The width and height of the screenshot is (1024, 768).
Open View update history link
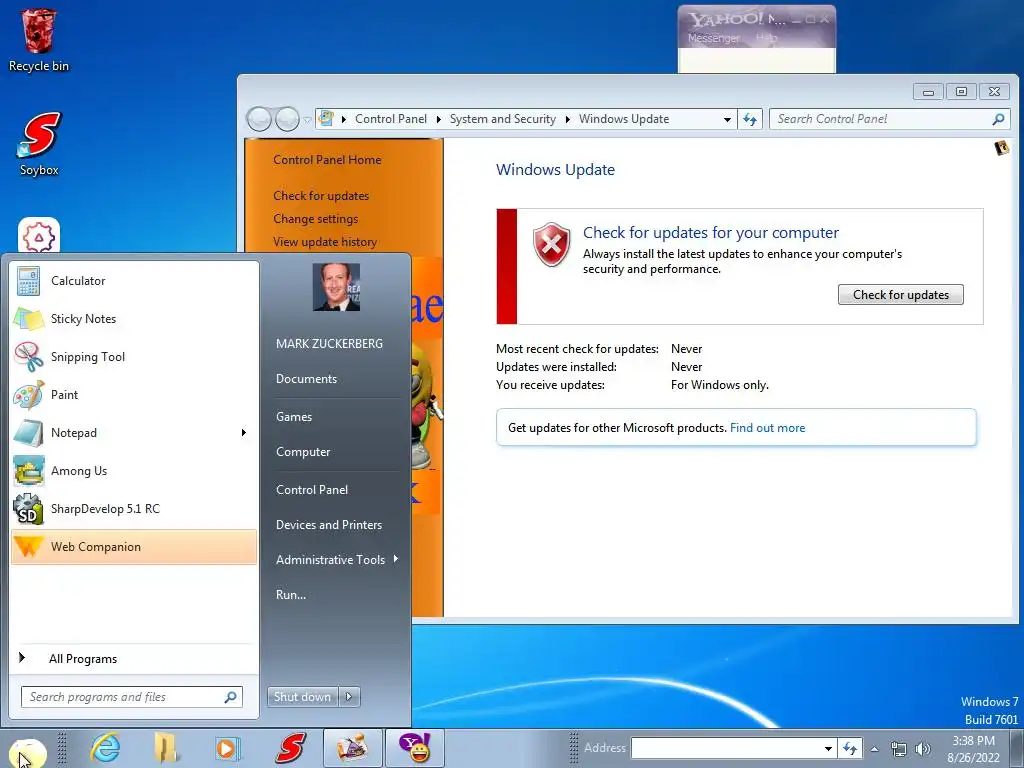click(x=325, y=242)
